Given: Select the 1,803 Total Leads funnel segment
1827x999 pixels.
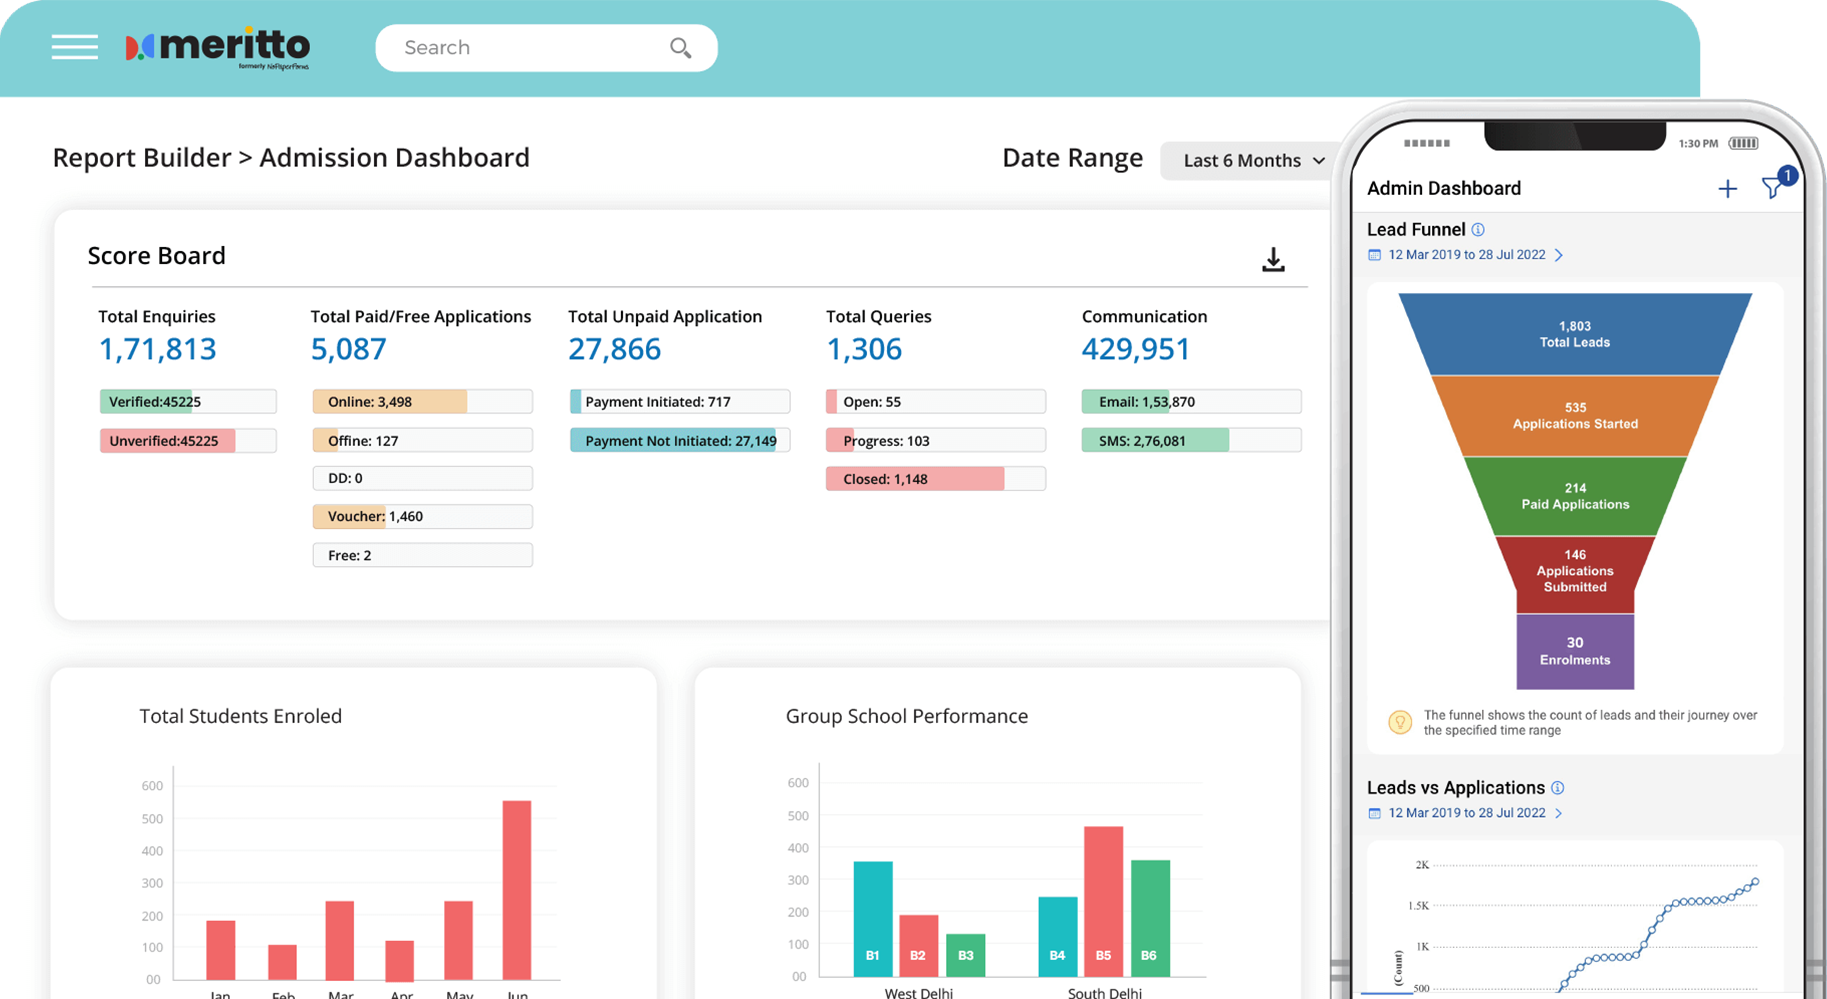Looking at the screenshot, I should coord(1575,334).
